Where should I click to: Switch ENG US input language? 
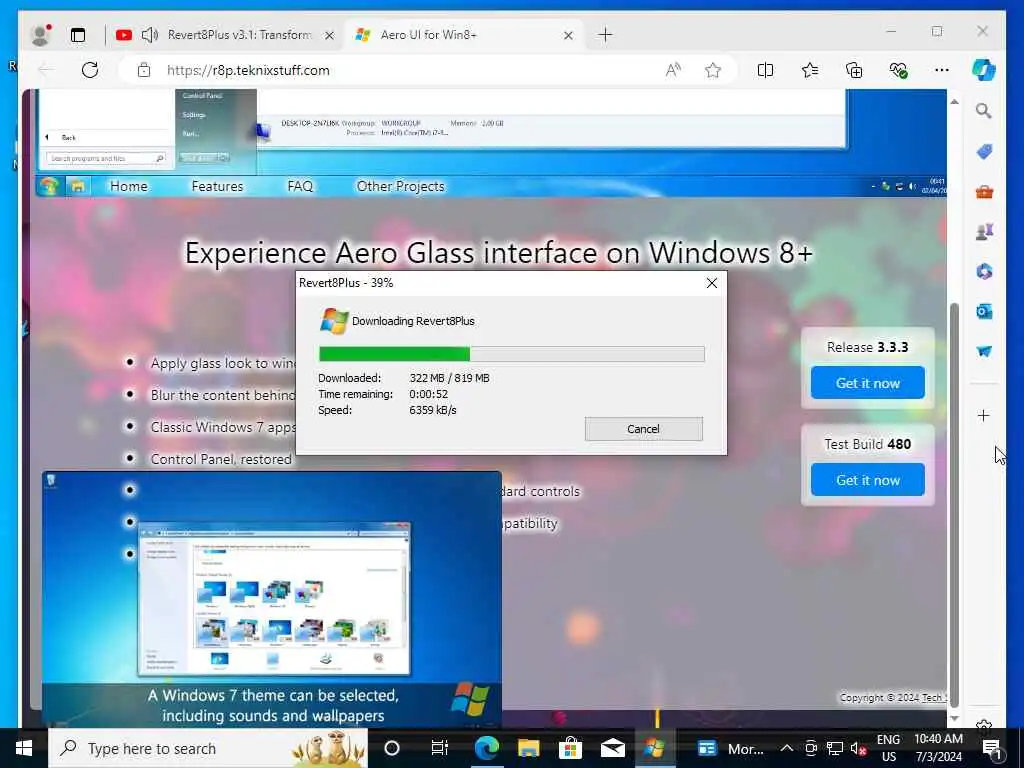pyautogui.click(x=888, y=748)
